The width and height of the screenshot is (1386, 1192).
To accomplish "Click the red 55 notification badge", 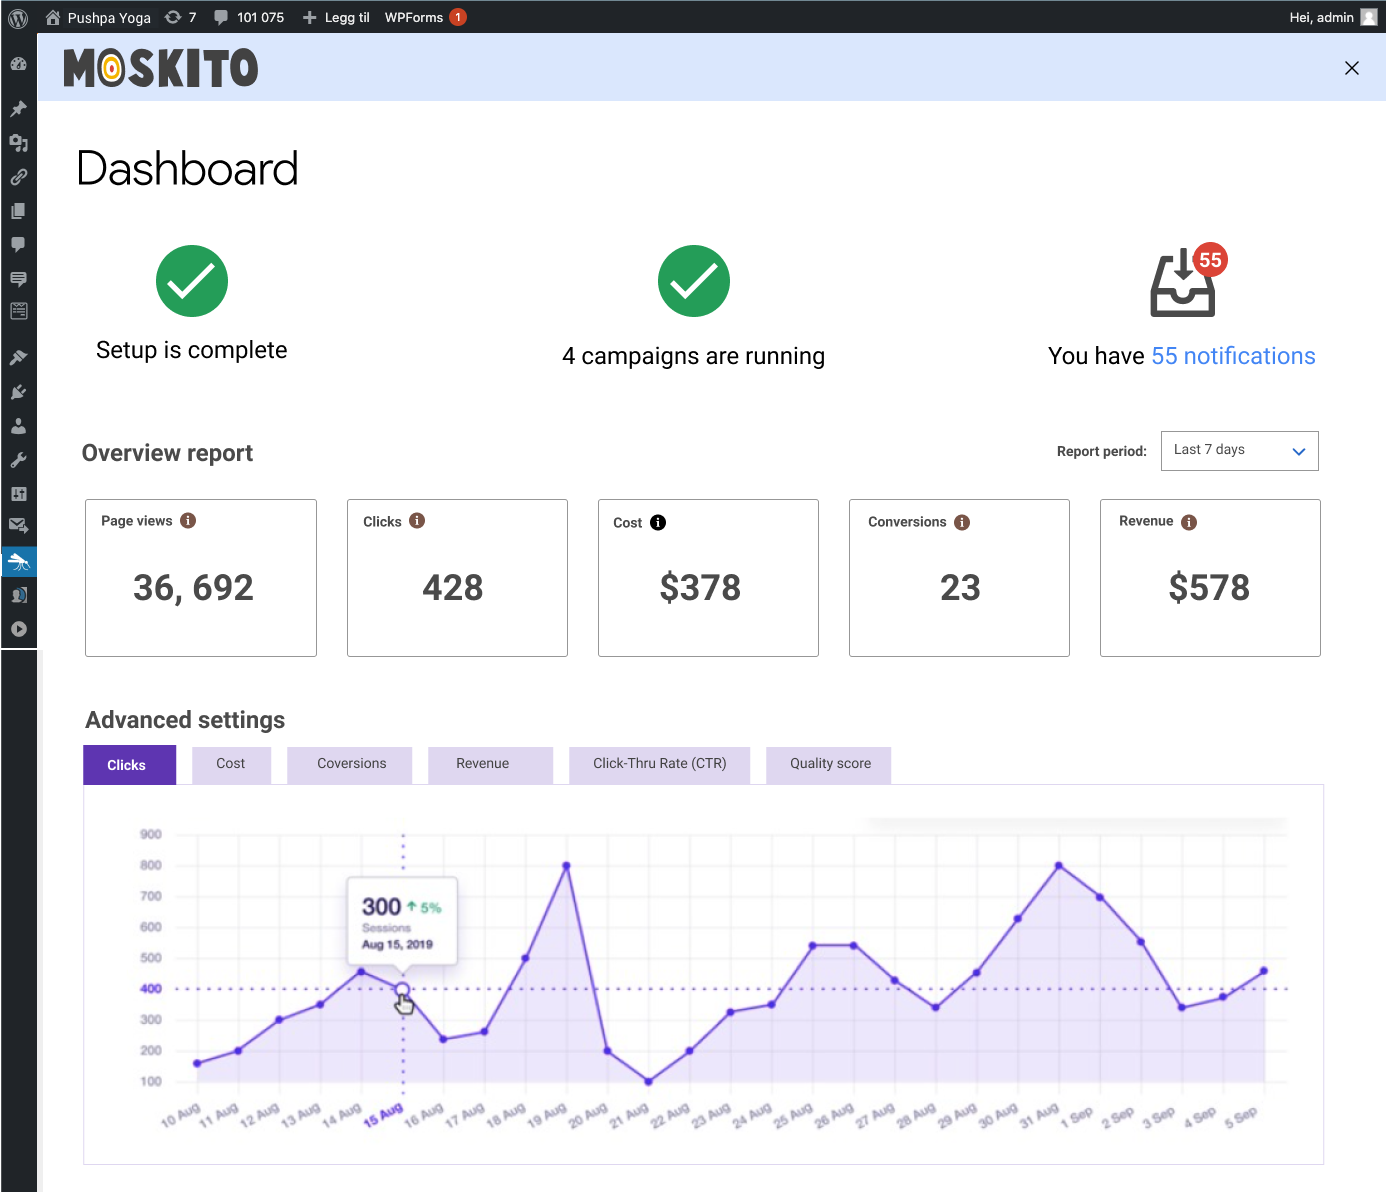I will pos(1210,260).
